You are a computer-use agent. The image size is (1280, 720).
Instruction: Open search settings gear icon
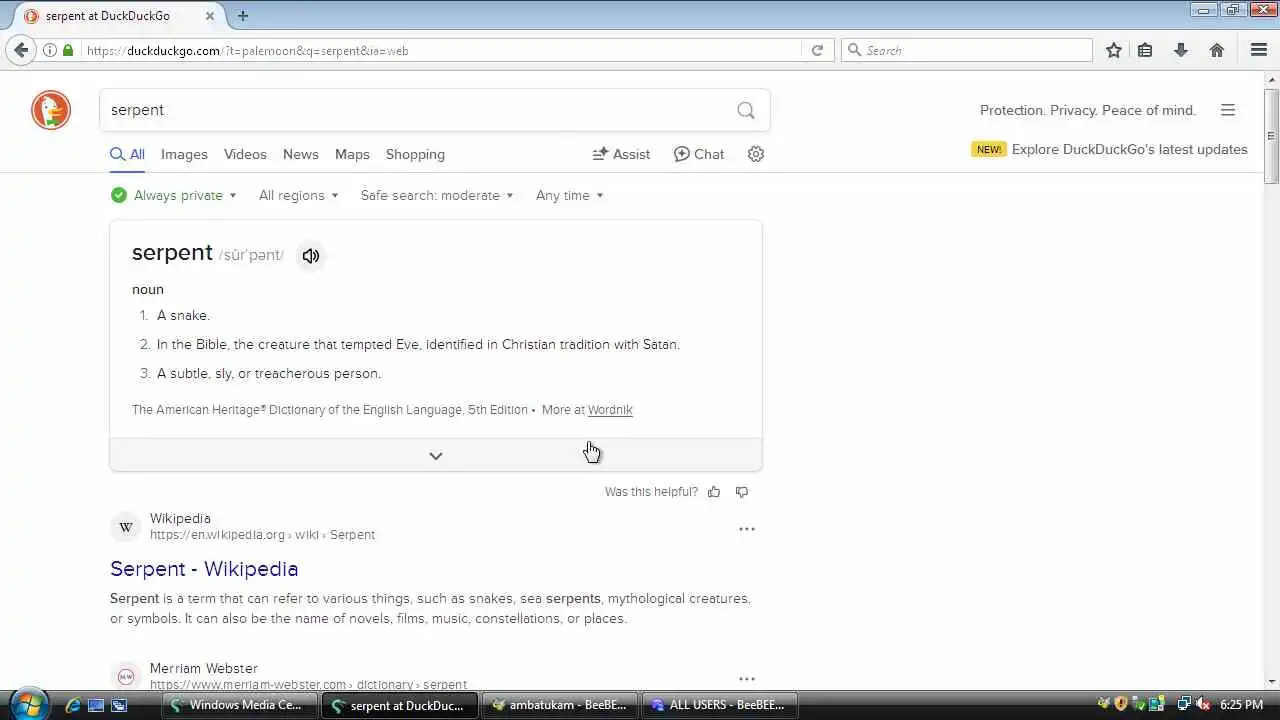tap(756, 154)
